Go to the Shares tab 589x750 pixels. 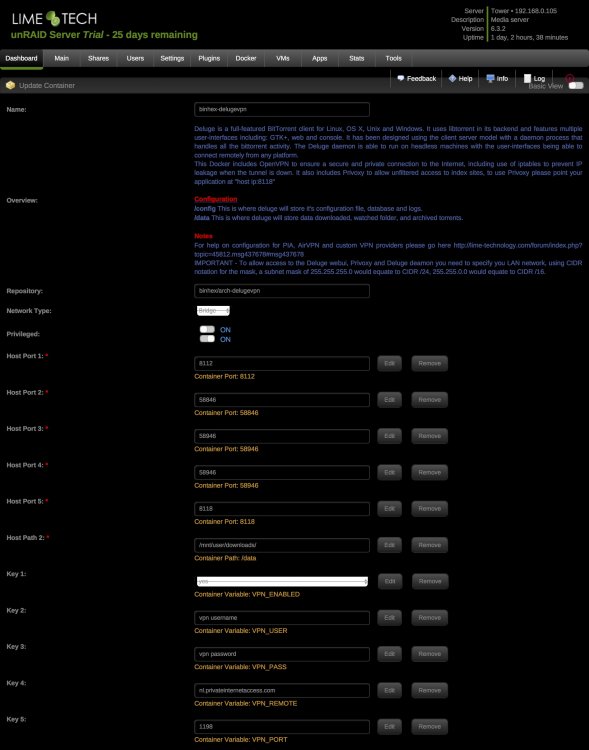(98, 58)
